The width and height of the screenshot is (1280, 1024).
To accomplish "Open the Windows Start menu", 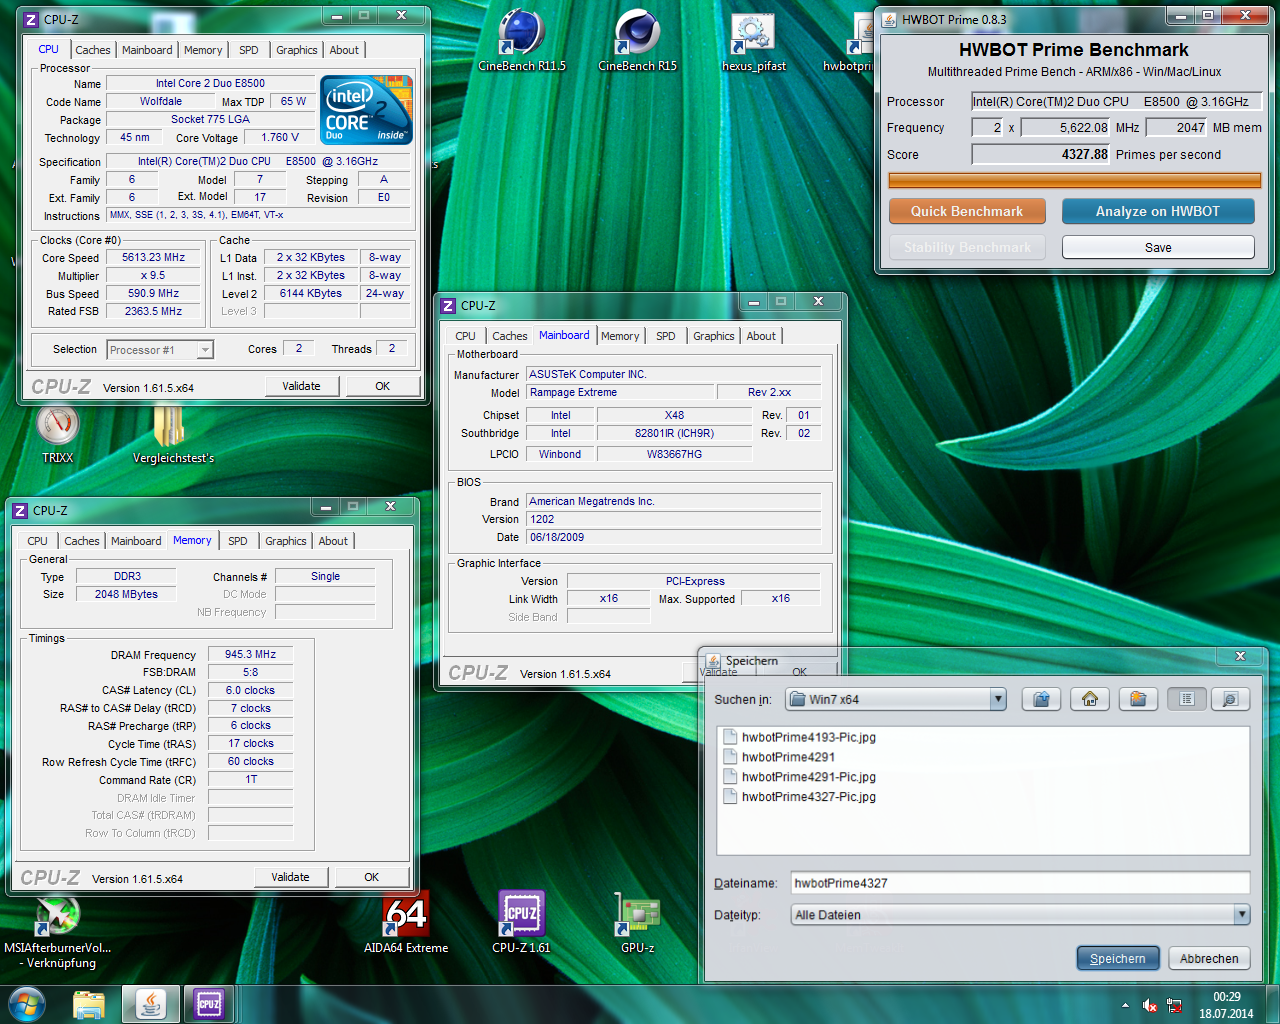I will 26,1004.
